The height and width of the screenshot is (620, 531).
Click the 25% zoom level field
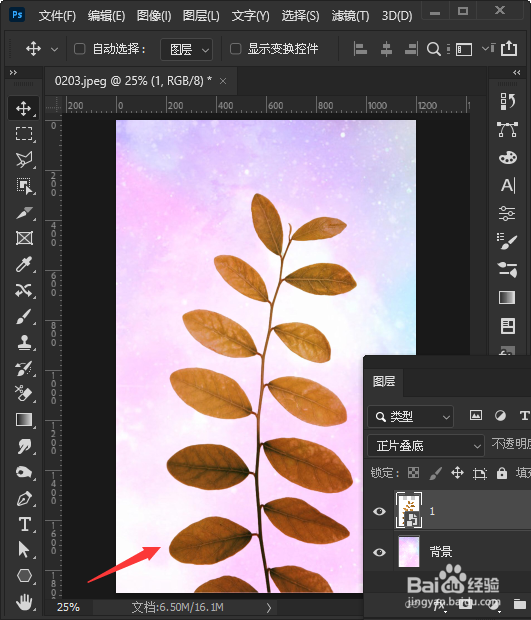click(x=68, y=607)
